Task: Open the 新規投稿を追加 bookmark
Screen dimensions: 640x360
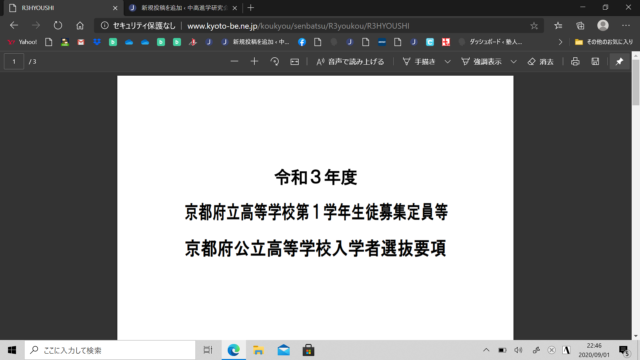Action: pyautogui.click(x=255, y=42)
